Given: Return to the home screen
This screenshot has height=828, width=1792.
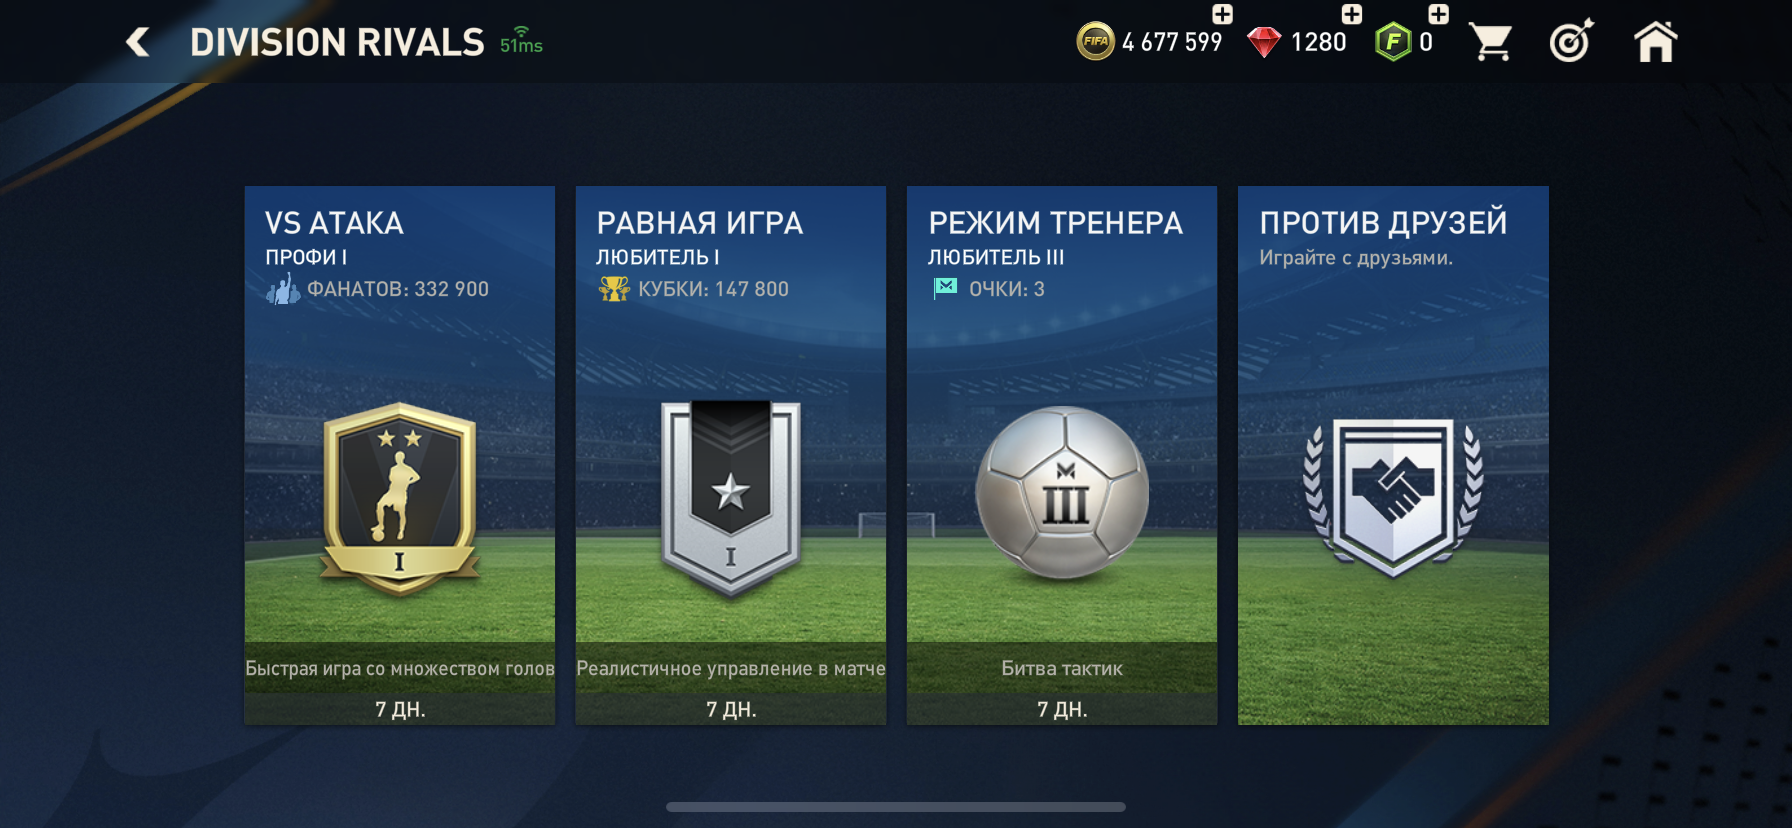Looking at the screenshot, I should (1655, 42).
